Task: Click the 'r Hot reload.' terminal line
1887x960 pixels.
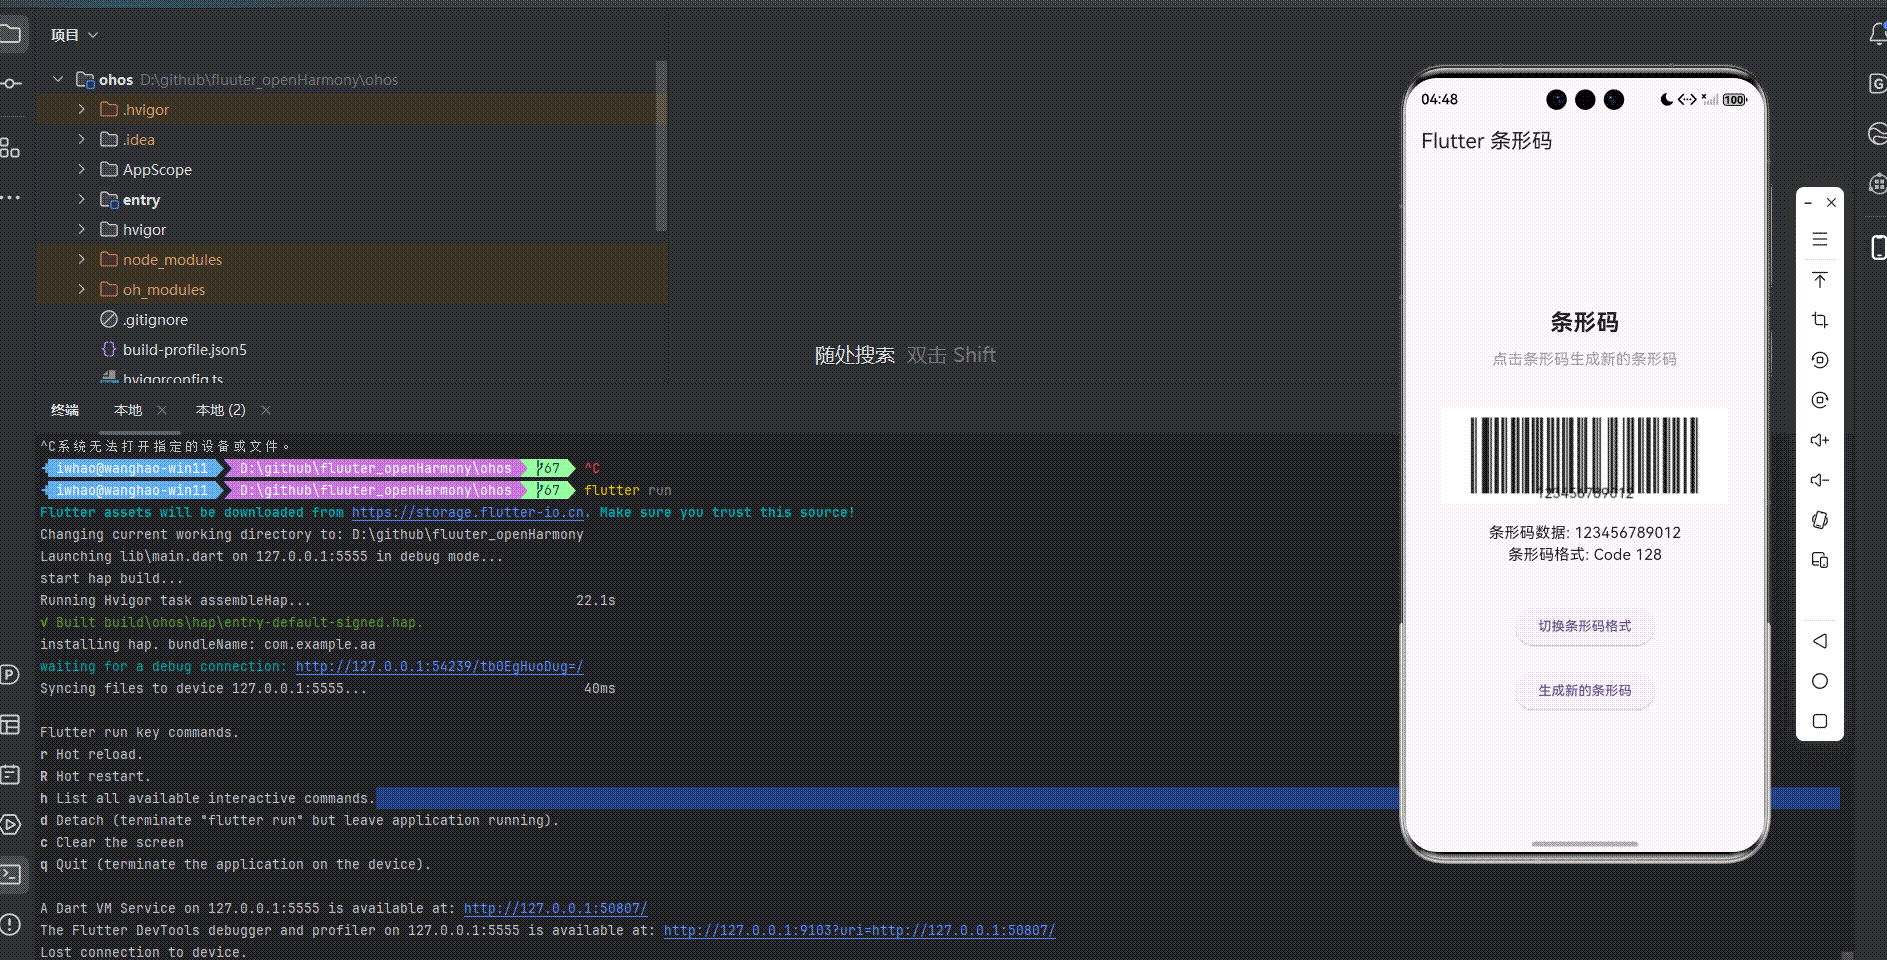Action: tap(91, 754)
